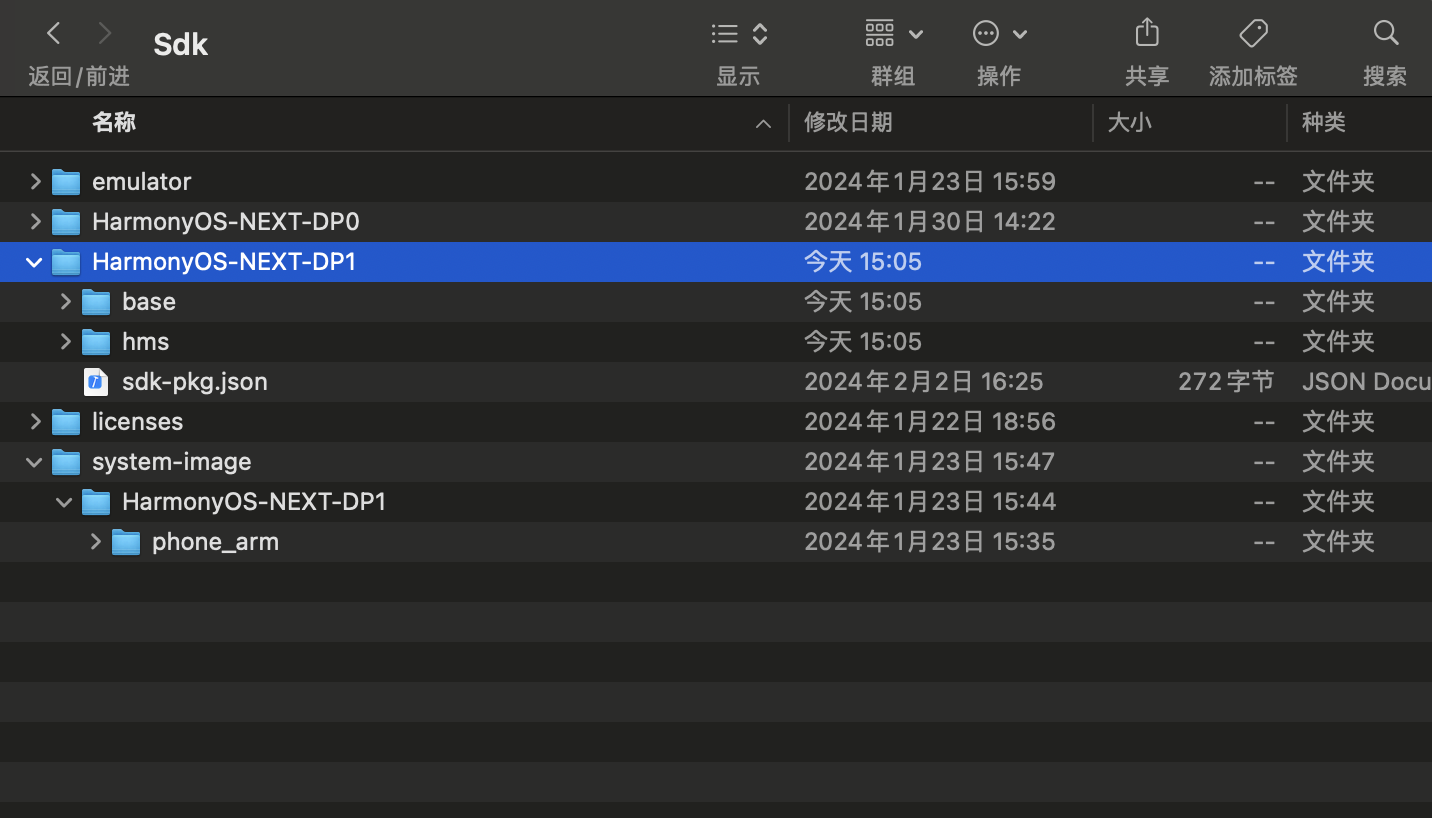The height and width of the screenshot is (818, 1432).
Task: Toggle the up/down stepper beside the display icon
Action: point(760,34)
